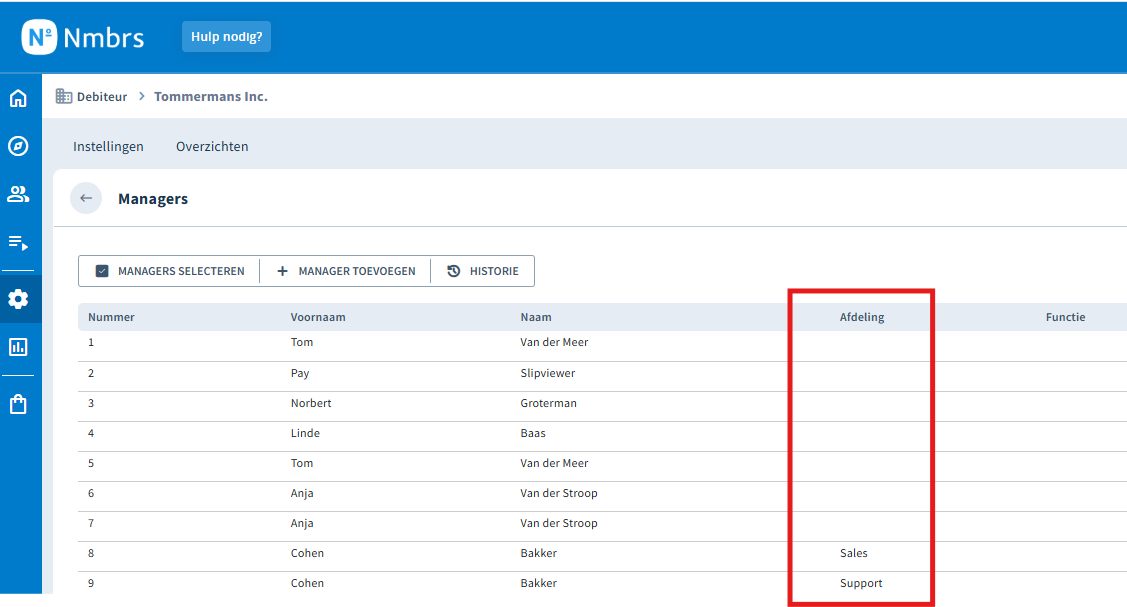This screenshot has height=607, width=1127.
Task: Sort by the Naam column header
Action: pyautogui.click(x=536, y=317)
